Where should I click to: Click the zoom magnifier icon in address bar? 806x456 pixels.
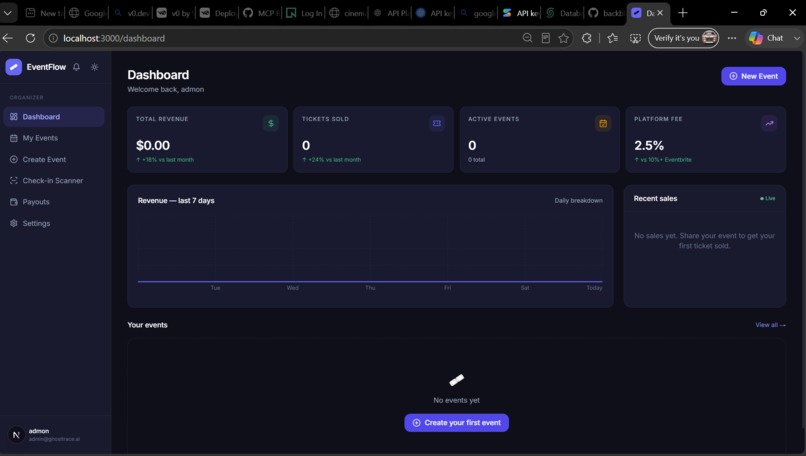point(527,38)
